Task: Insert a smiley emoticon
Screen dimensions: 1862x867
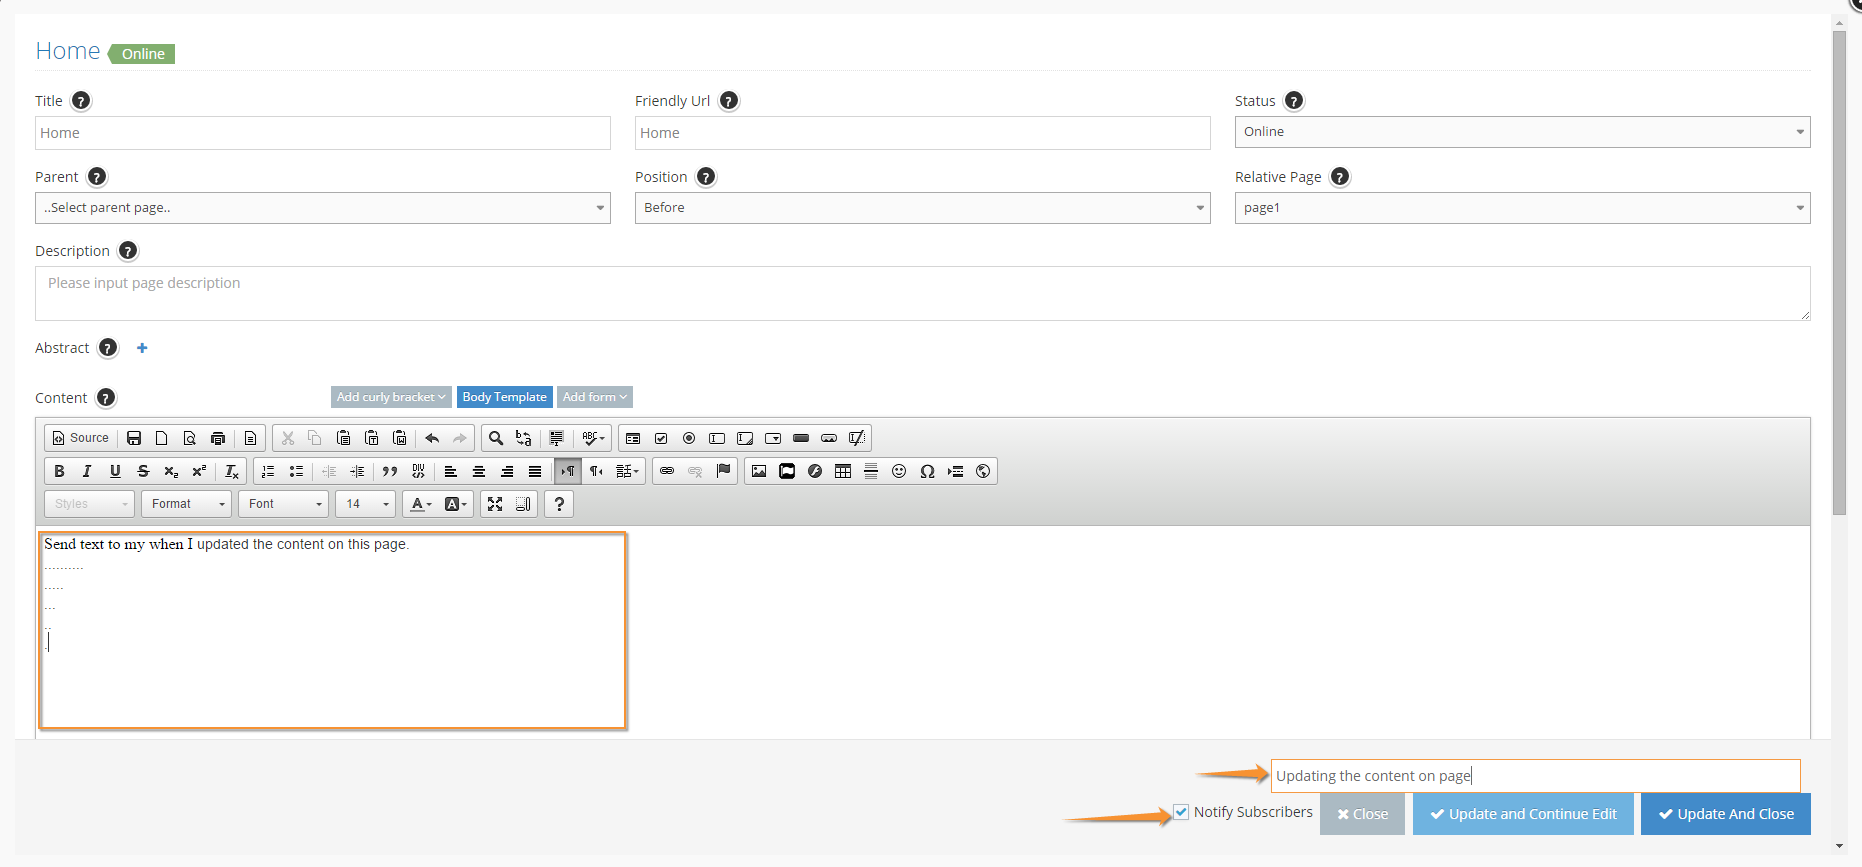Action: 899,471
